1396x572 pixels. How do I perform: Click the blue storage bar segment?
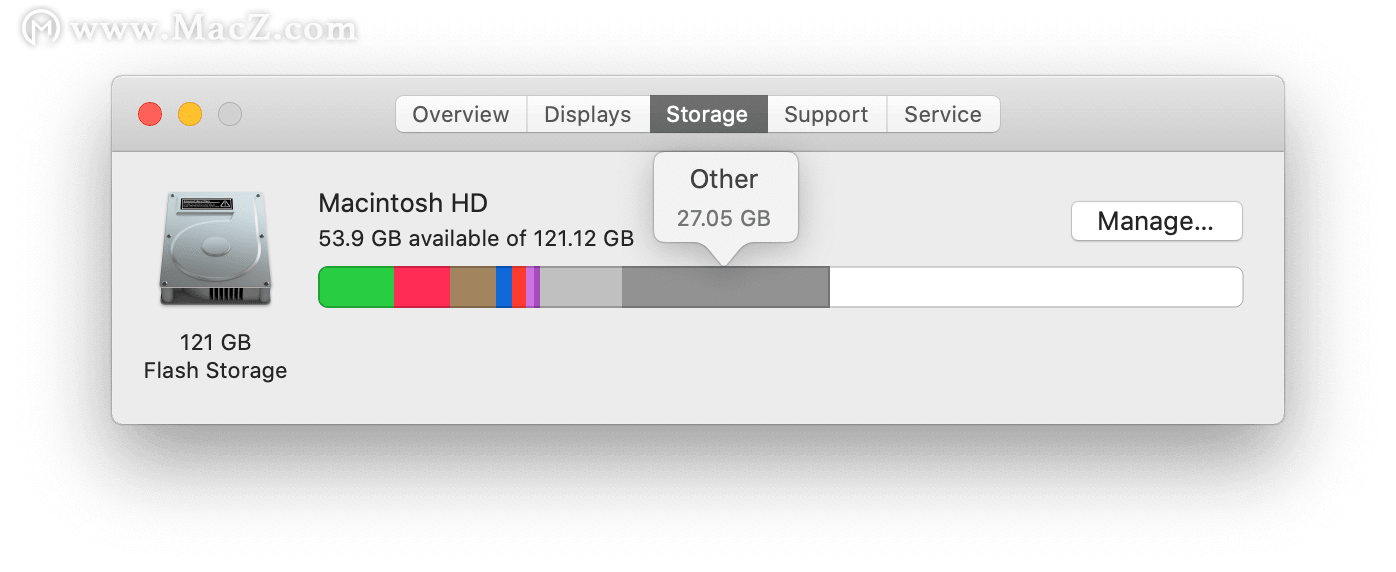click(x=504, y=287)
